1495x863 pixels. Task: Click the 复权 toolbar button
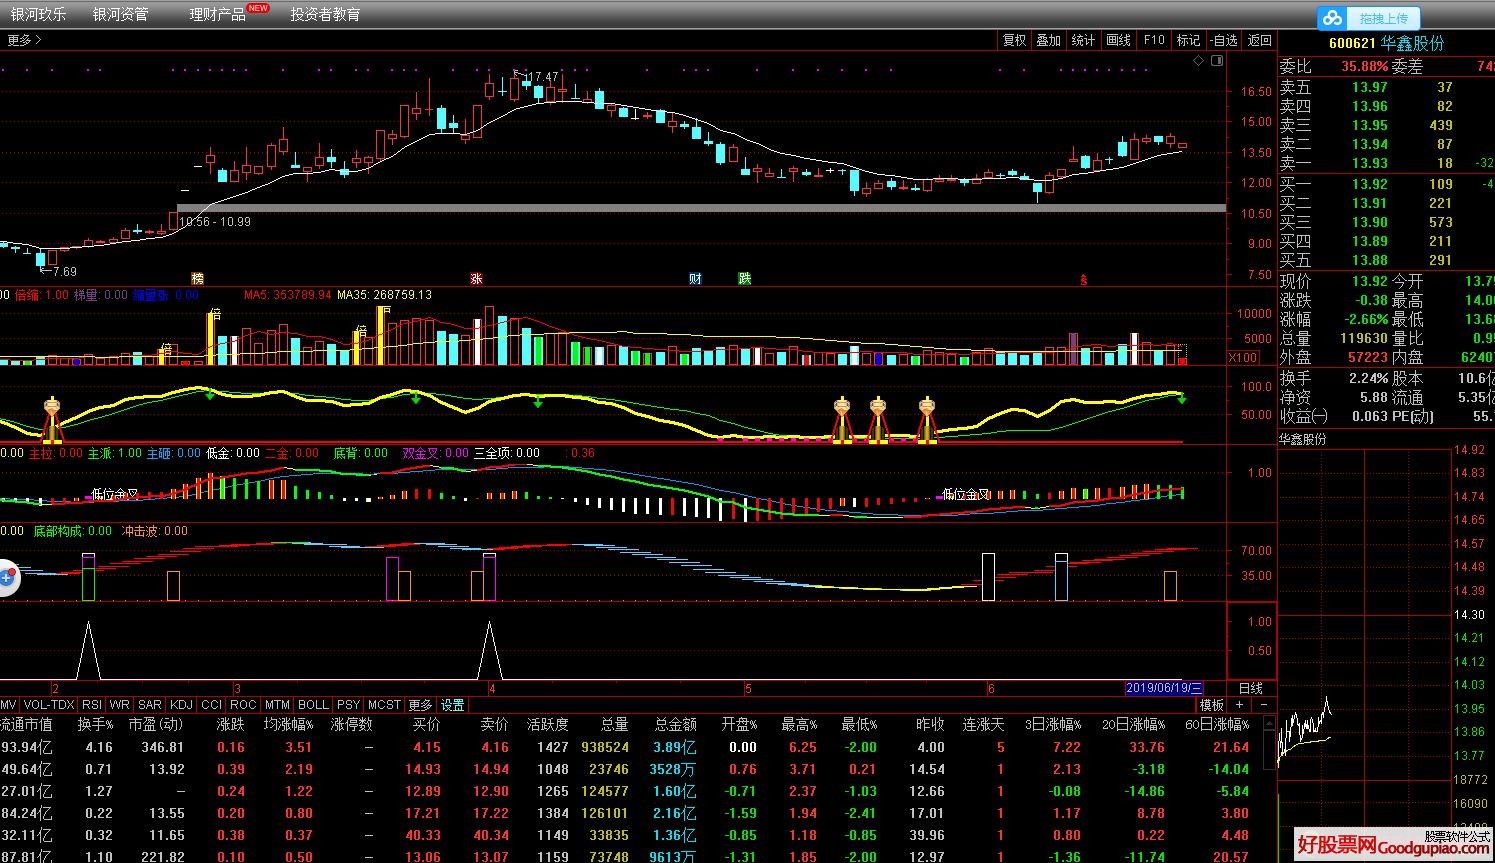click(x=1015, y=40)
